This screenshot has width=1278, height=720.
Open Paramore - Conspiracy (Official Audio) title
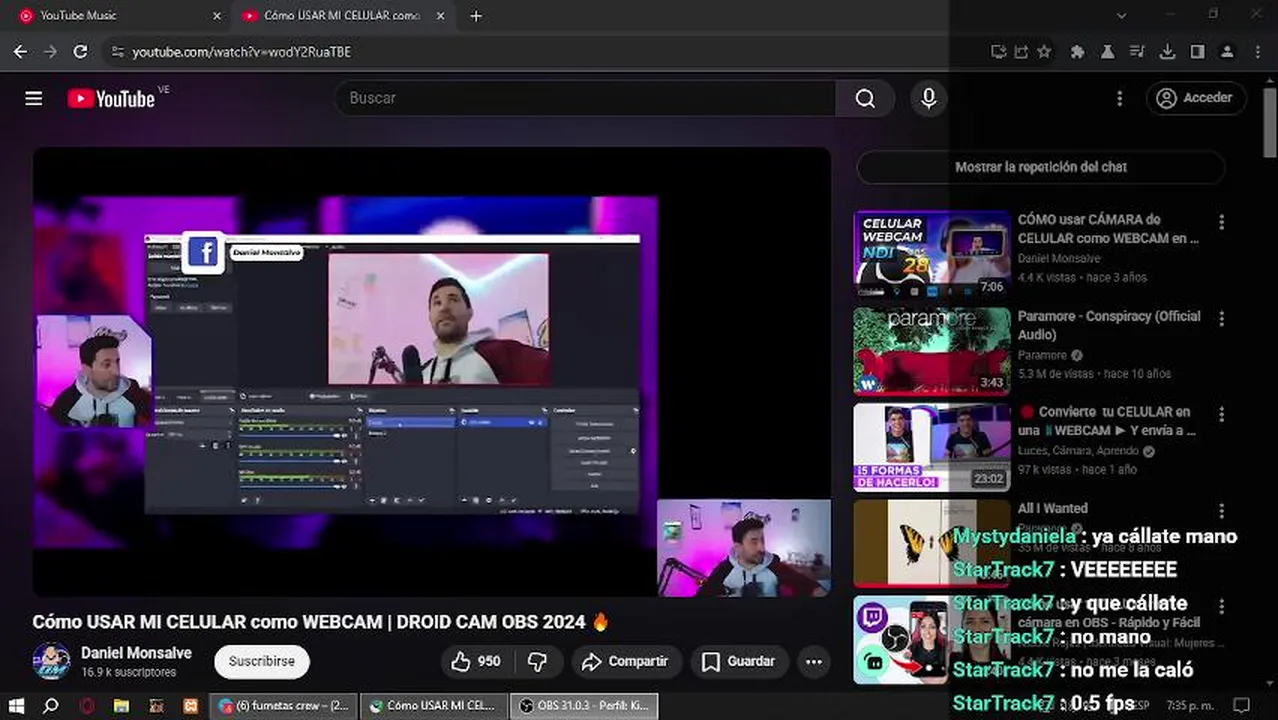click(x=1109, y=325)
